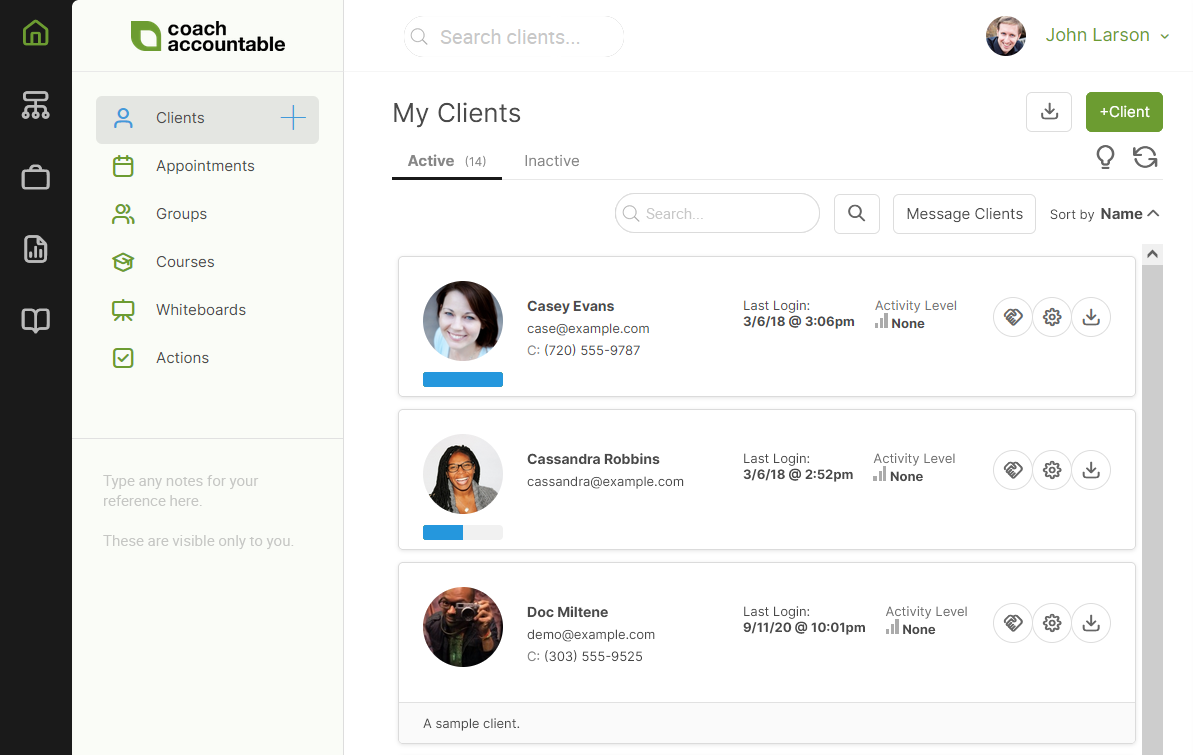Open the library book icon in left rail
The width and height of the screenshot is (1193, 755).
click(x=35, y=320)
